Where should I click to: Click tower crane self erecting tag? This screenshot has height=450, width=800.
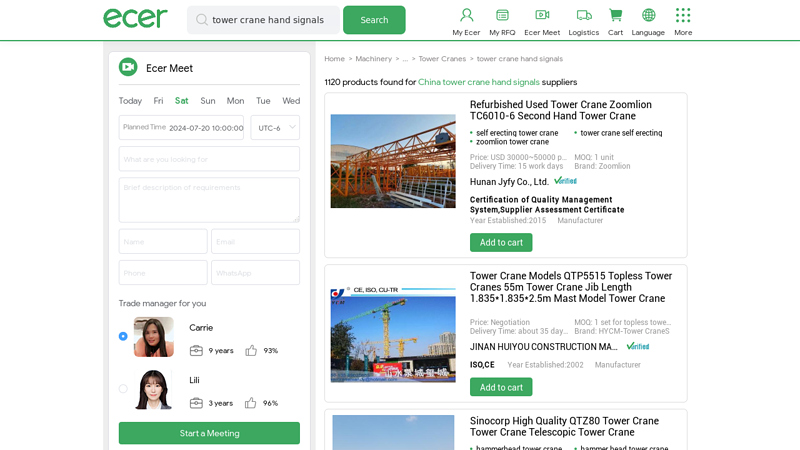tap(621, 133)
